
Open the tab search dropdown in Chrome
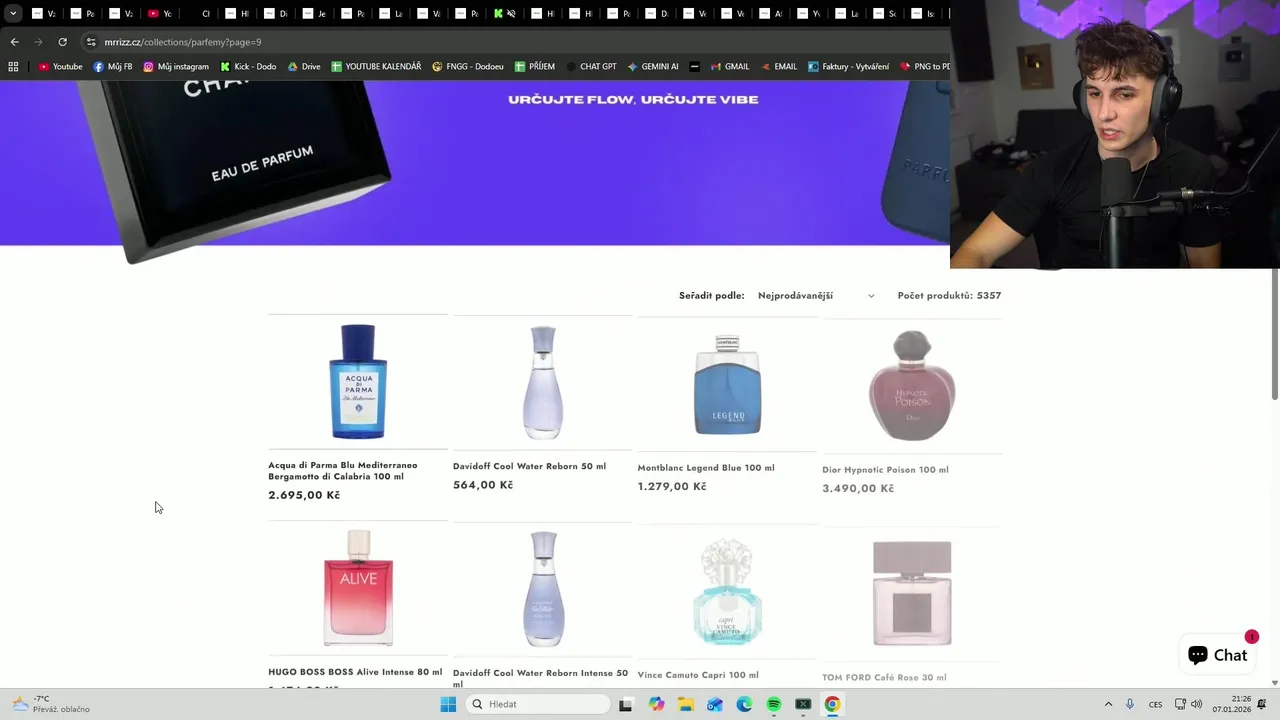tap(13, 14)
